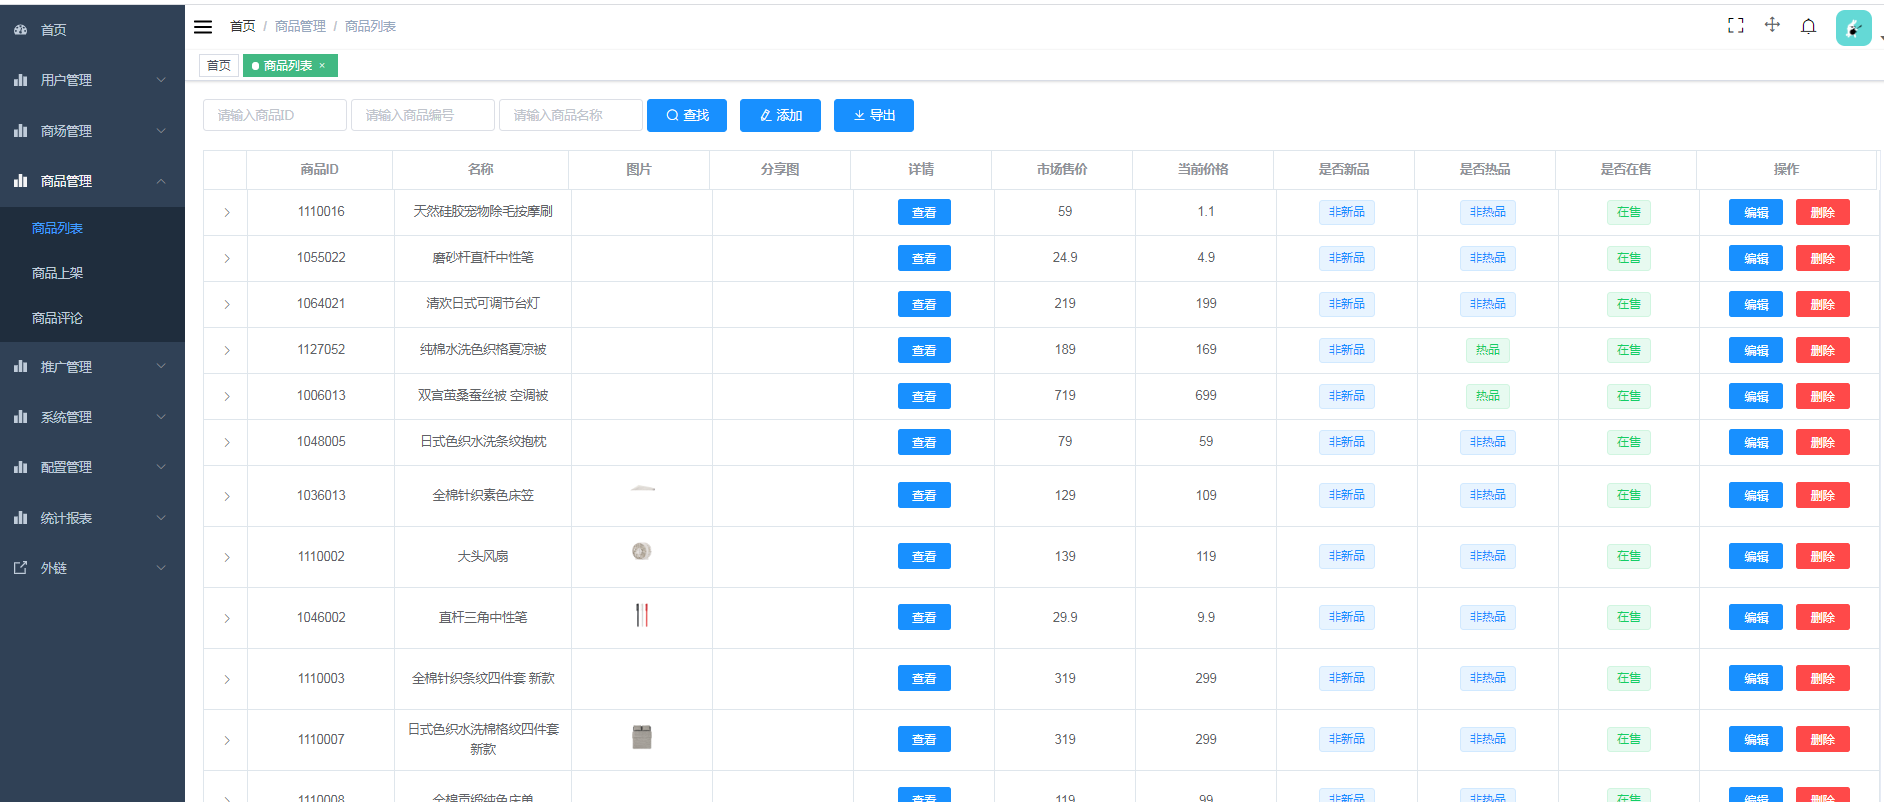Expand the 推广管理 sidebar menu
Screen dimensions: 1884x802
point(92,367)
